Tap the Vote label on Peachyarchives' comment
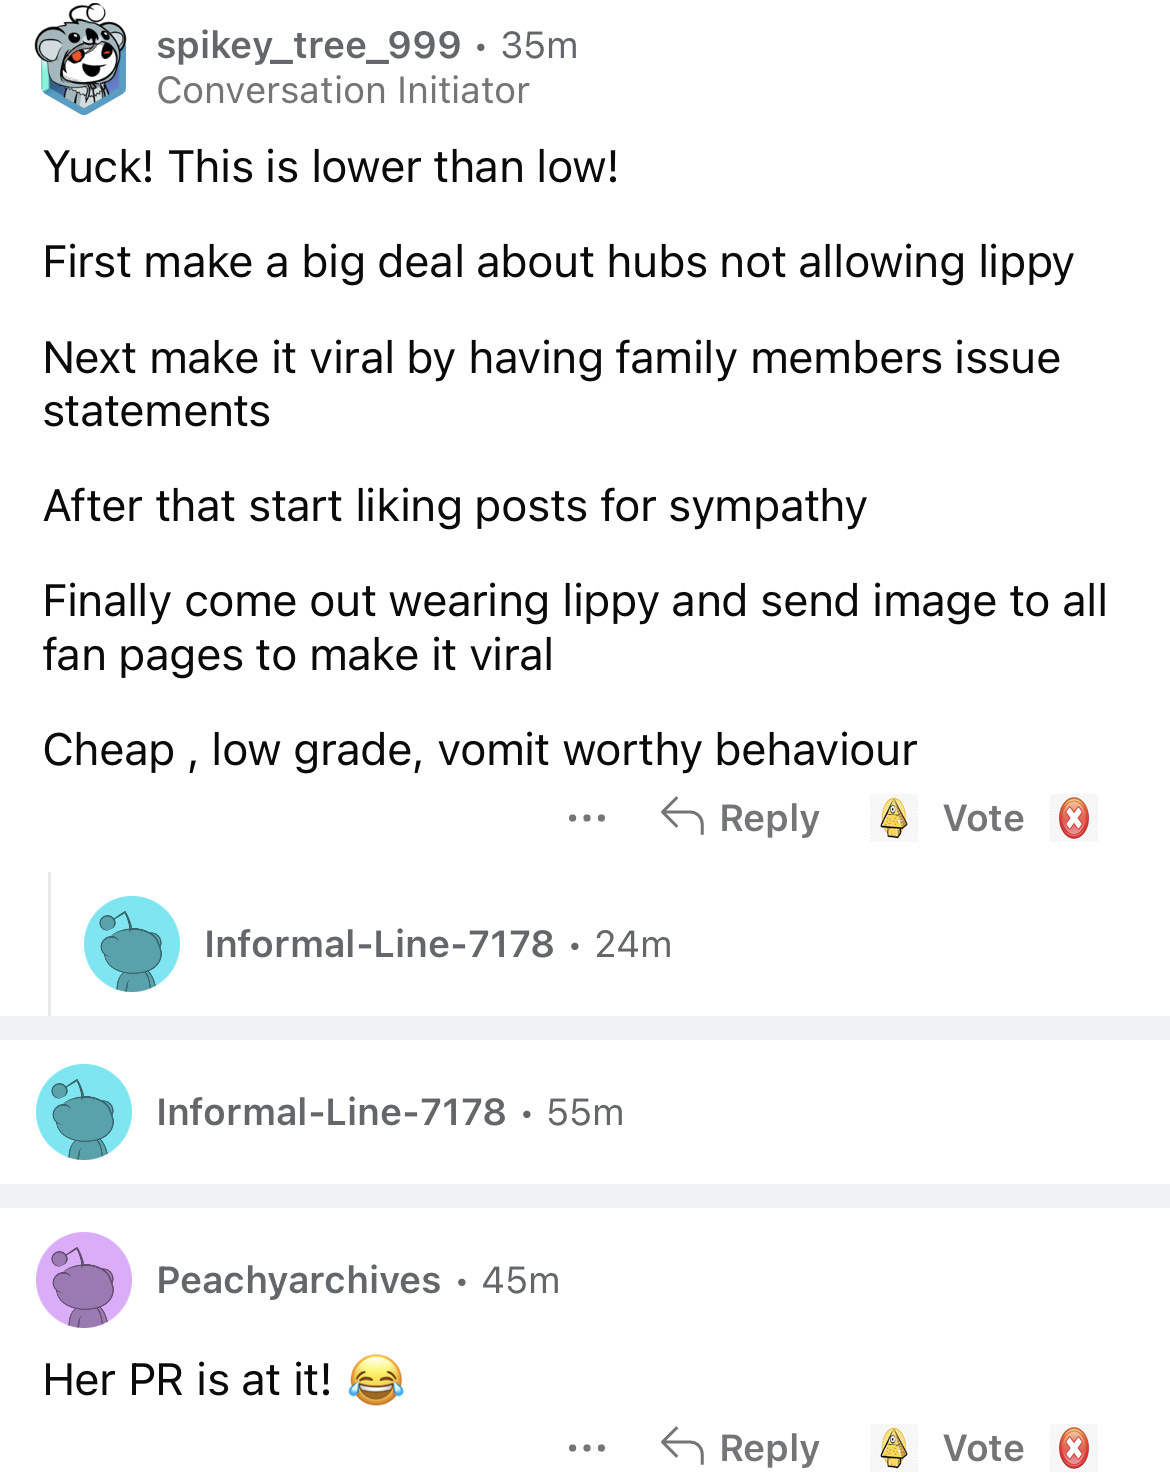This screenshot has height=1473, width=1170. [983, 1447]
